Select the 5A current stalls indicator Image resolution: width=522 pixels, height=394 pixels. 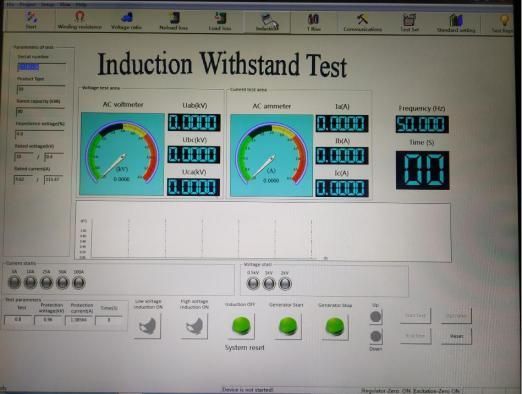click(14, 282)
